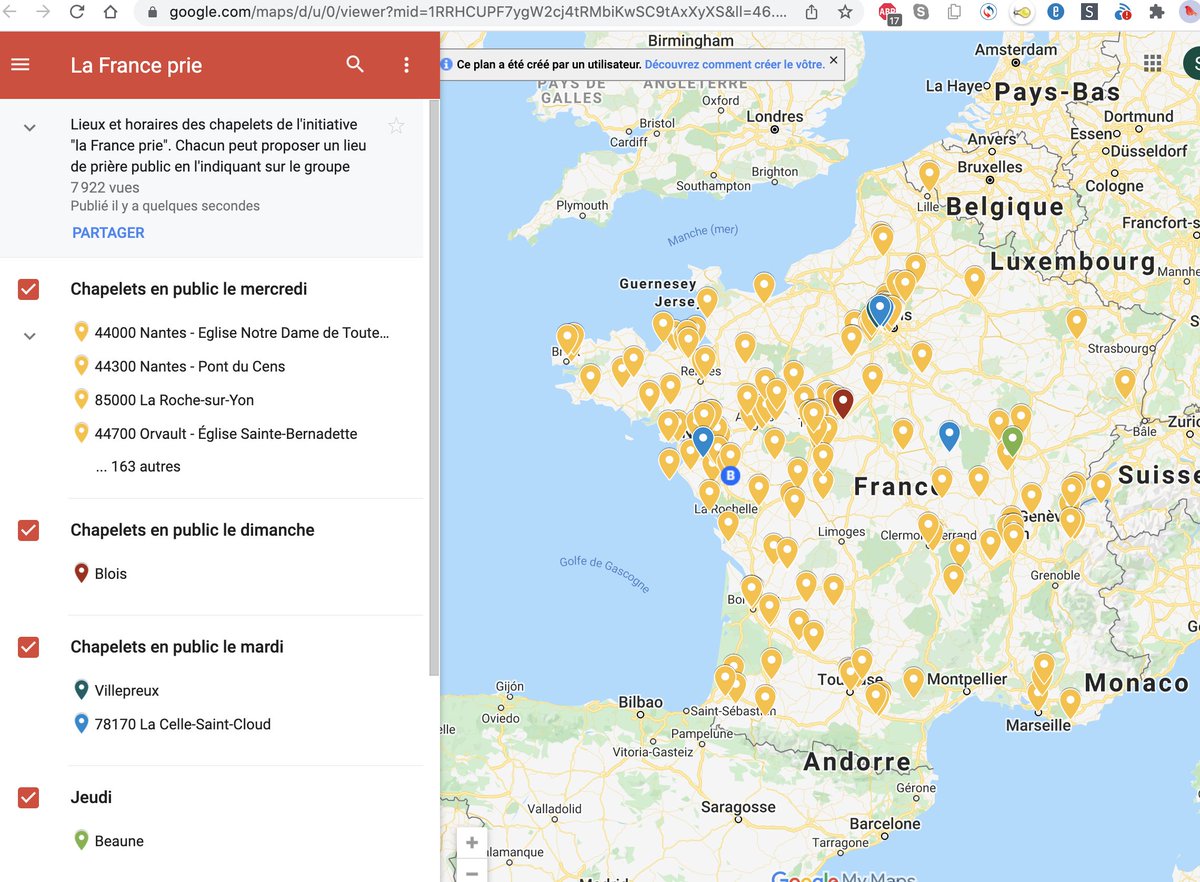Toggle the Jeudi layer checkbox
This screenshot has height=882, width=1200.
(x=28, y=798)
